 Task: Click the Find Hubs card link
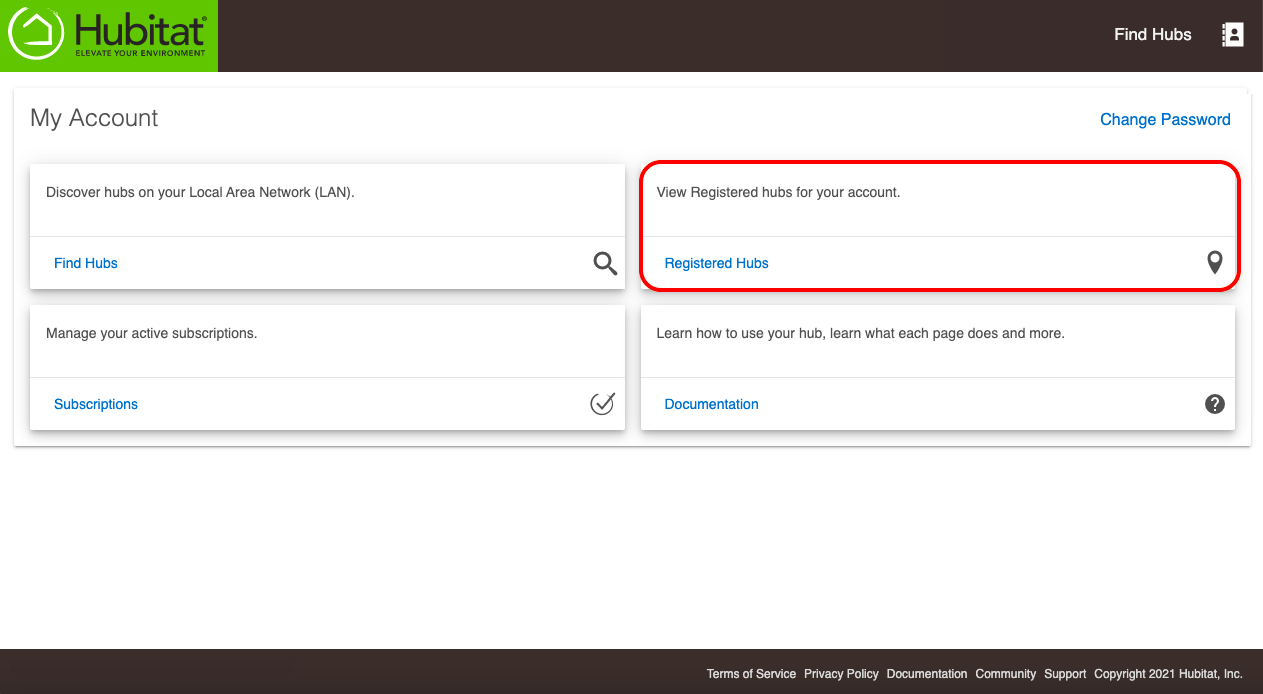(x=85, y=263)
